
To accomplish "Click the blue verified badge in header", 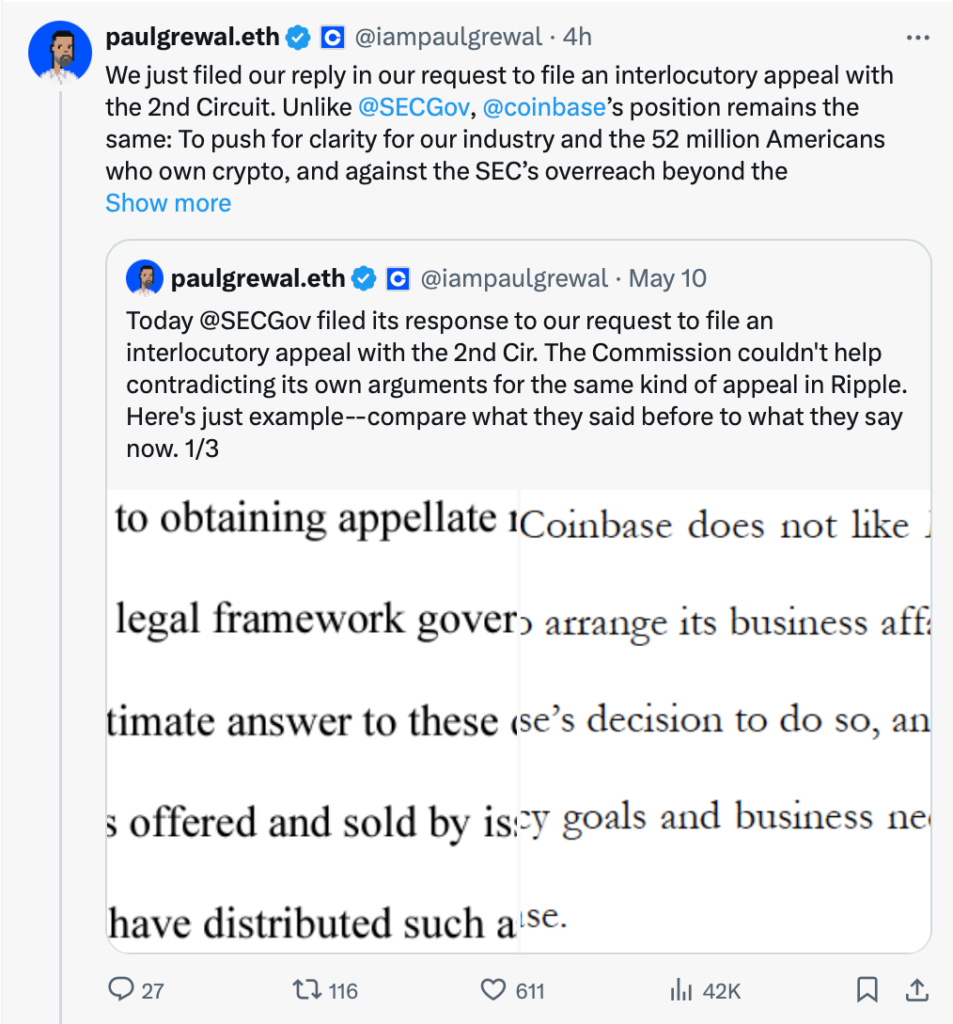I will [298, 38].
